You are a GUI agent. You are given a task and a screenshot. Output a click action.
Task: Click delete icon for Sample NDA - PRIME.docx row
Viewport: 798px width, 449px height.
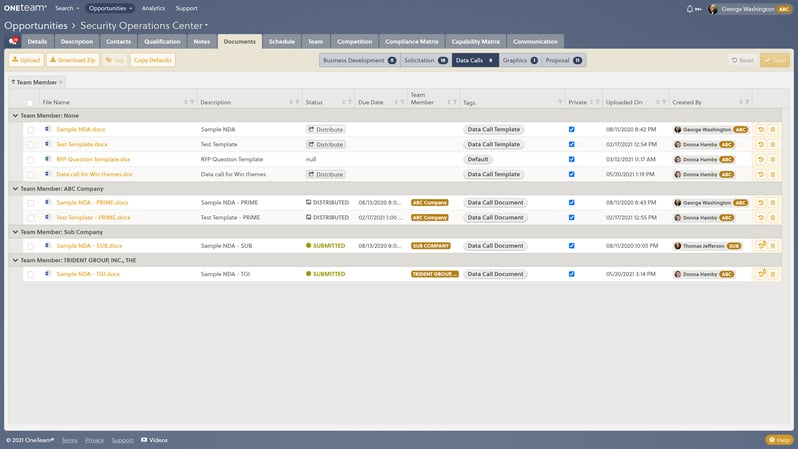(773, 203)
